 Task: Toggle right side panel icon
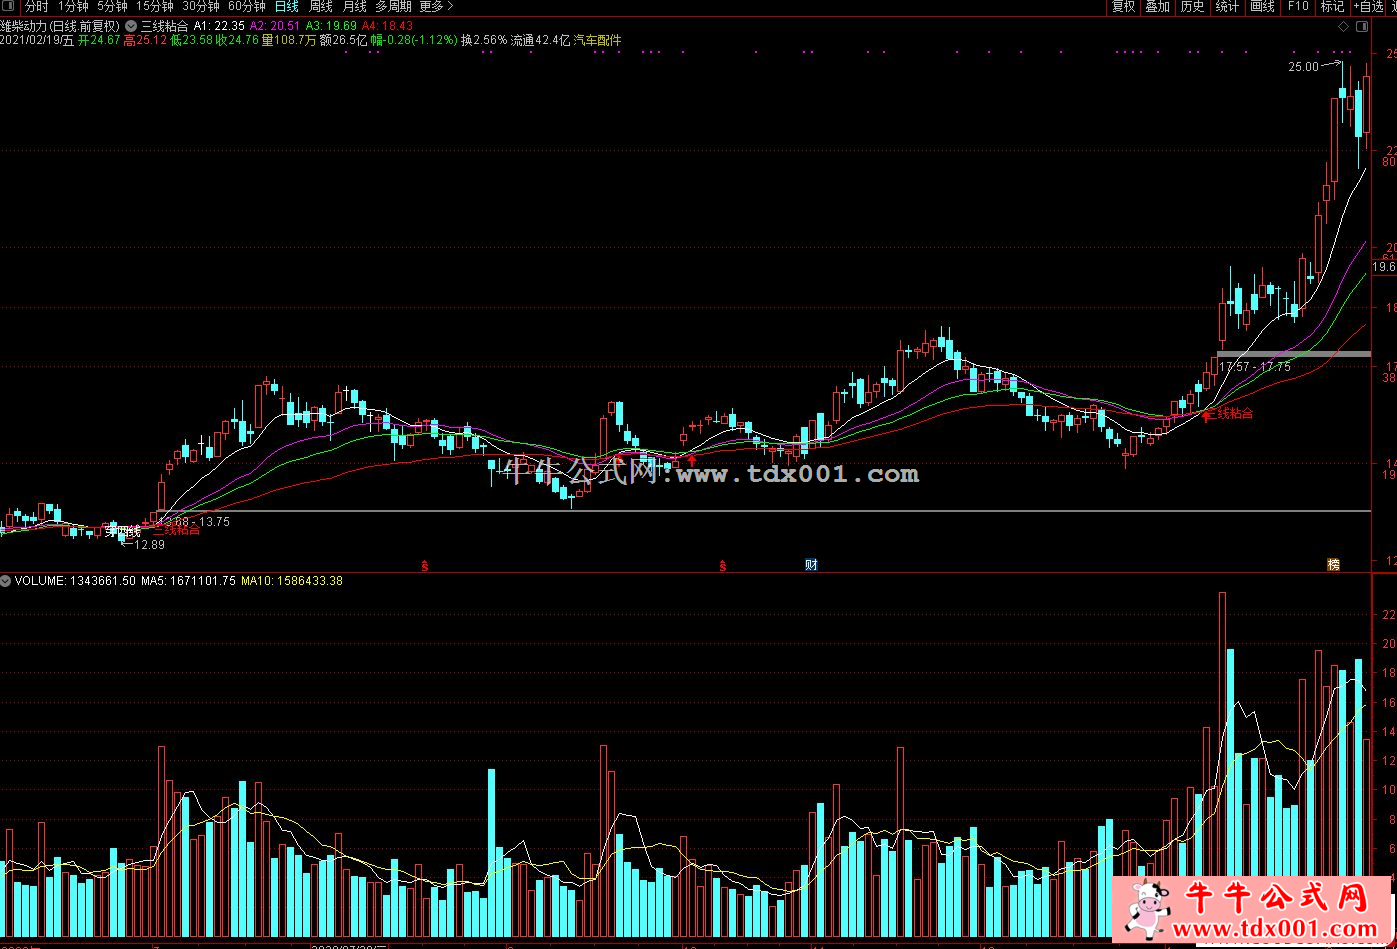[1360, 26]
